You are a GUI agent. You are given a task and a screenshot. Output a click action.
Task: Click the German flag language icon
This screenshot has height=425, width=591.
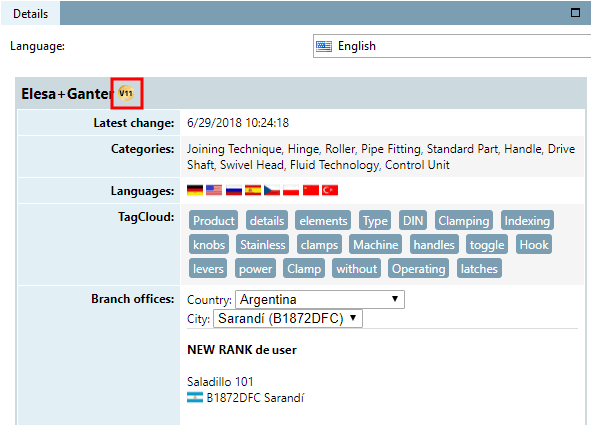(x=195, y=190)
